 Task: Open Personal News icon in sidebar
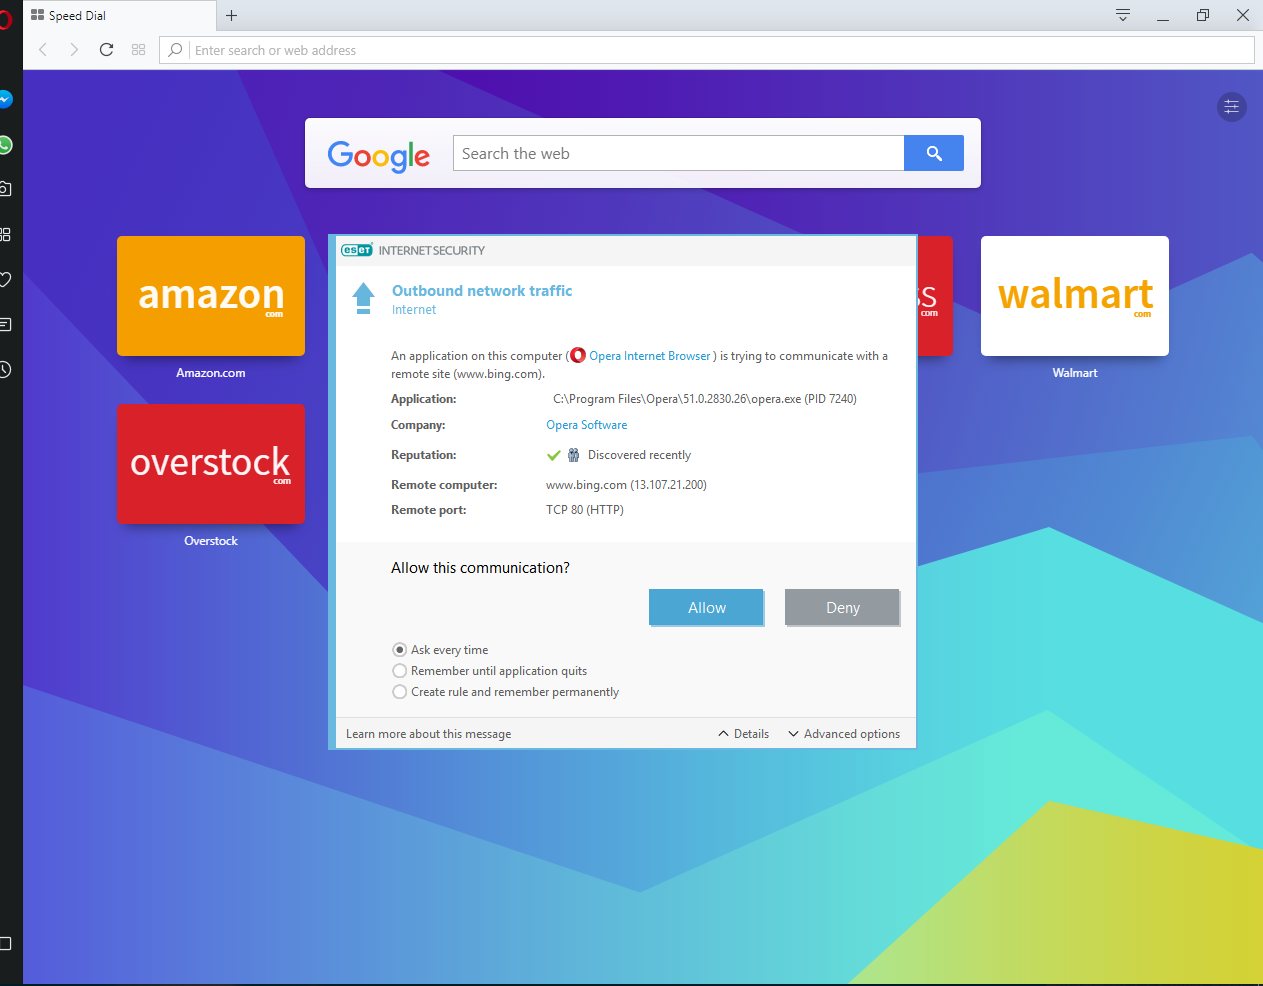tap(5, 324)
